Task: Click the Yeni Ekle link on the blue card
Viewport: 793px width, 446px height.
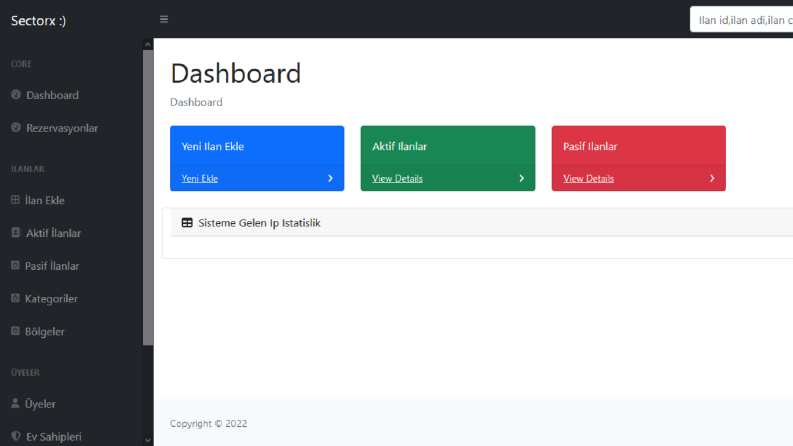Action: [x=200, y=179]
